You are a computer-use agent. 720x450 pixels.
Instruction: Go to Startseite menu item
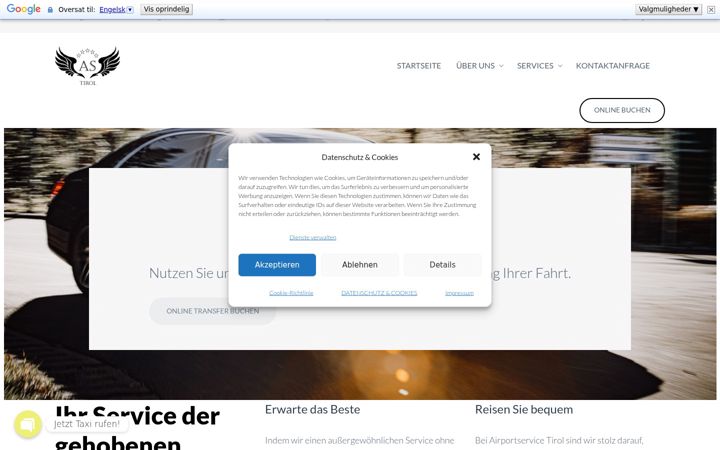[418, 66]
